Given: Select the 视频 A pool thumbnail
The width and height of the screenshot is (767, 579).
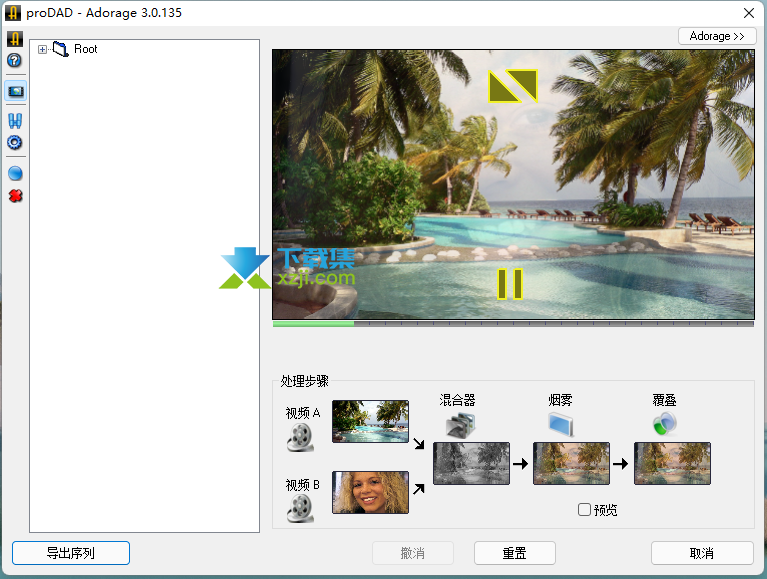Looking at the screenshot, I should pyautogui.click(x=370, y=422).
